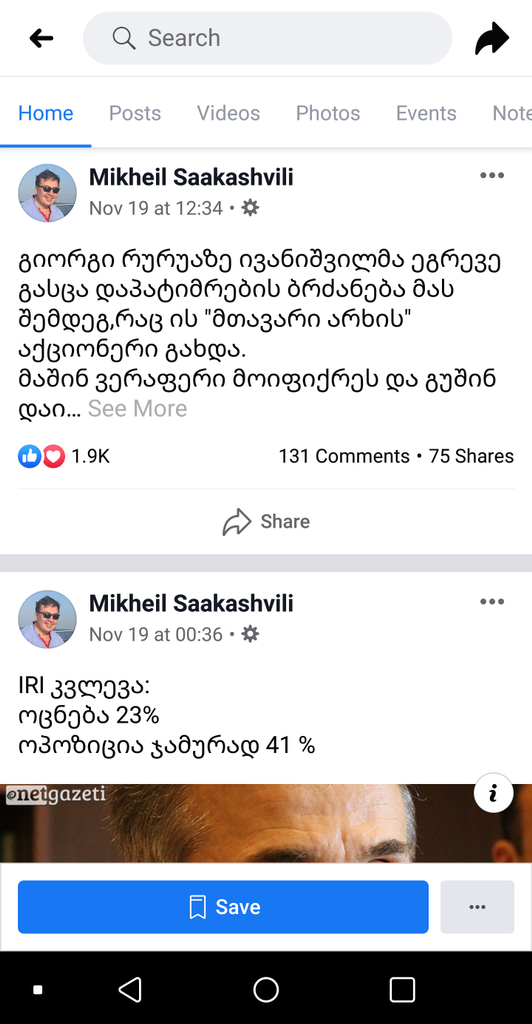This screenshot has width=532, height=1024.
Task: Tap the share arrow icon in the header
Action: [x=492, y=39]
